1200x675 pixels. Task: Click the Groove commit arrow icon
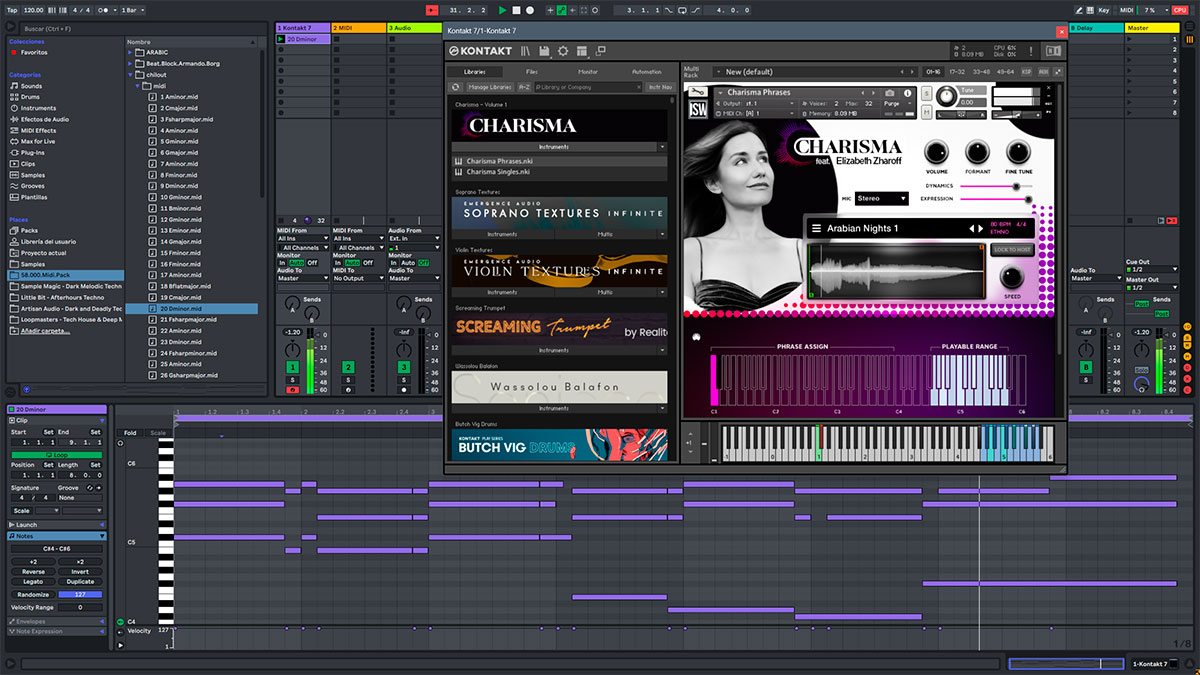click(100, 487)
